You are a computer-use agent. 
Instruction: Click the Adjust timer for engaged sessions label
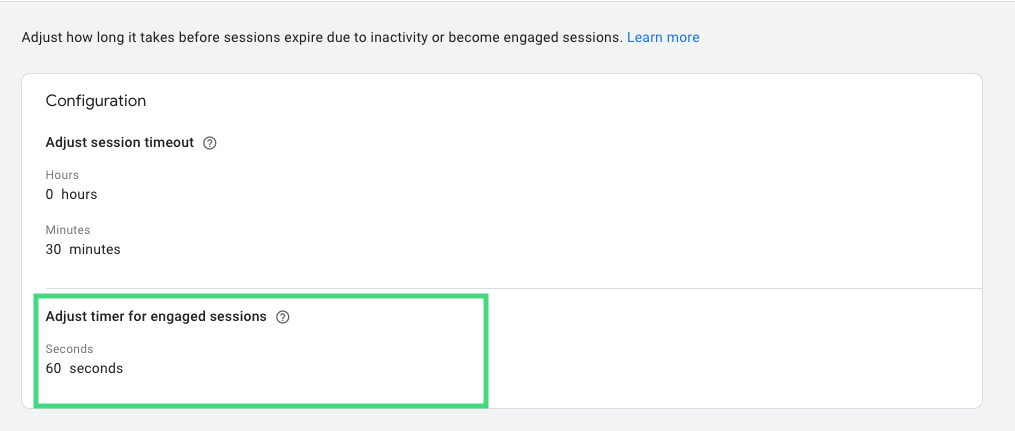[x=156, y=316]
